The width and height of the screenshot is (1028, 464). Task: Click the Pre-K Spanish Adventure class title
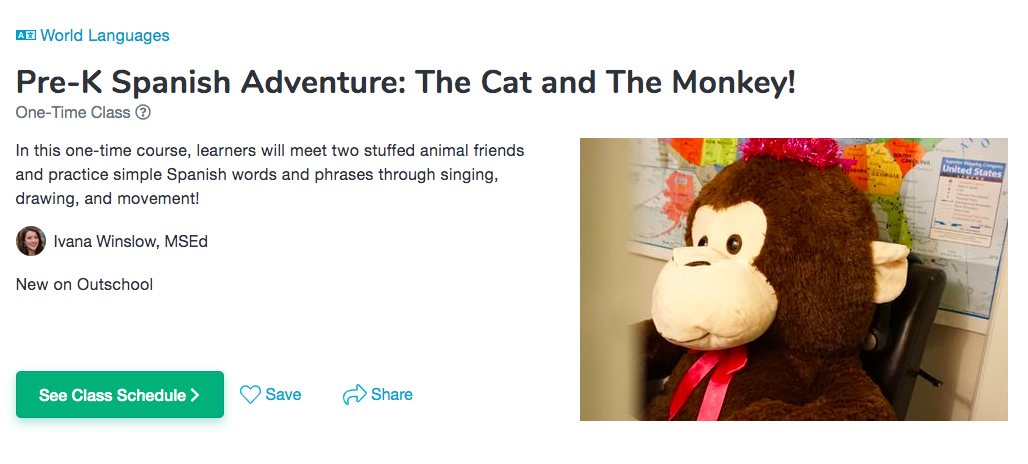(406, 81)
